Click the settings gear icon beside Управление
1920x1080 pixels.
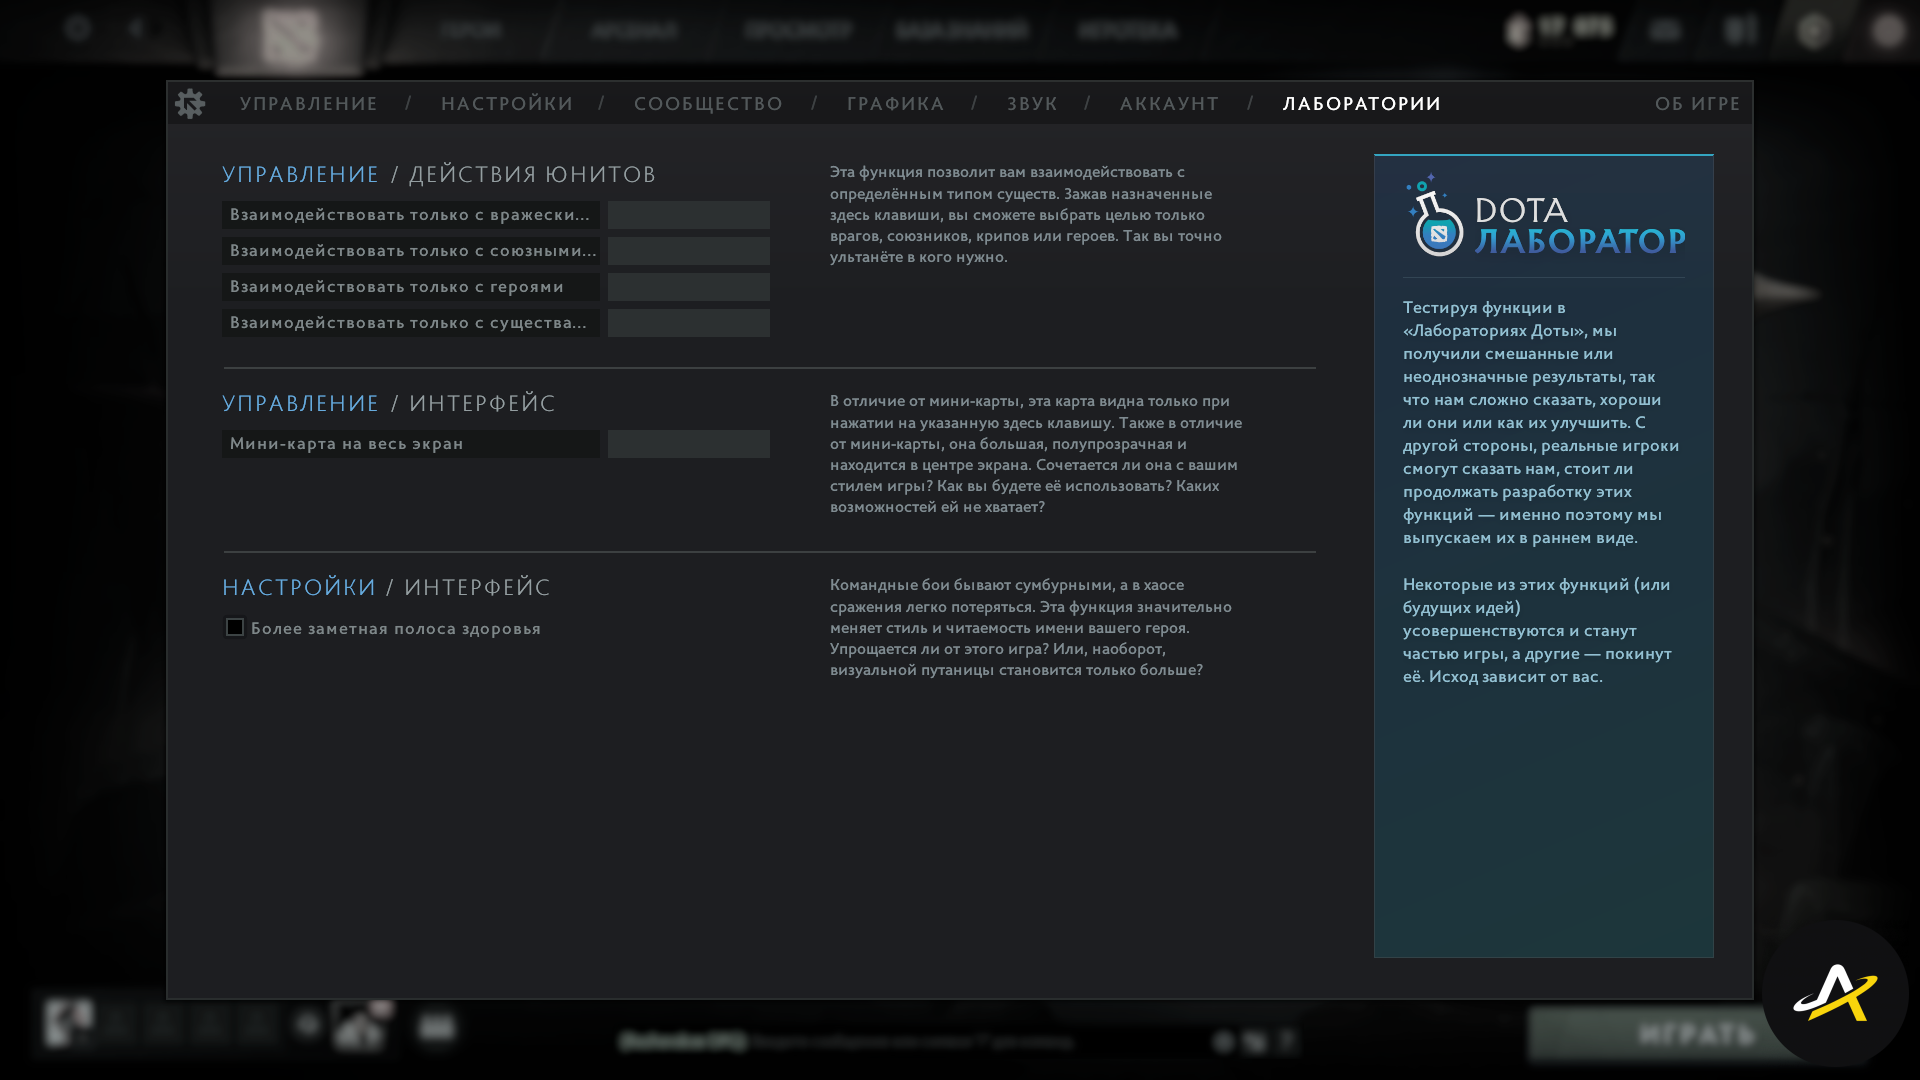[190, 103]
